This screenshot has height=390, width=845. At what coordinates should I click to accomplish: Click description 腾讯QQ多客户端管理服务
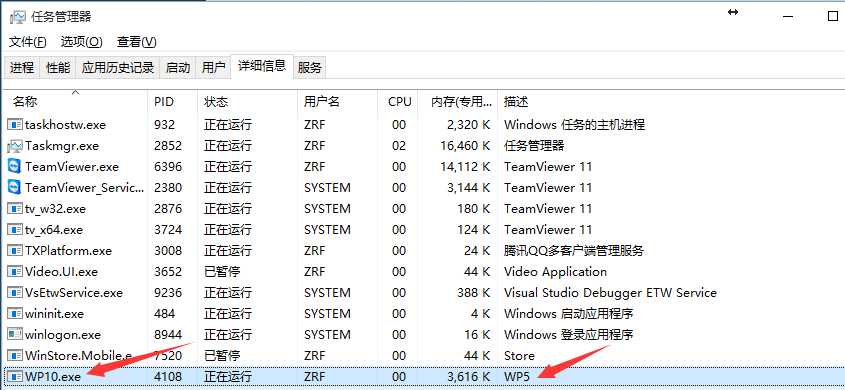574,251
